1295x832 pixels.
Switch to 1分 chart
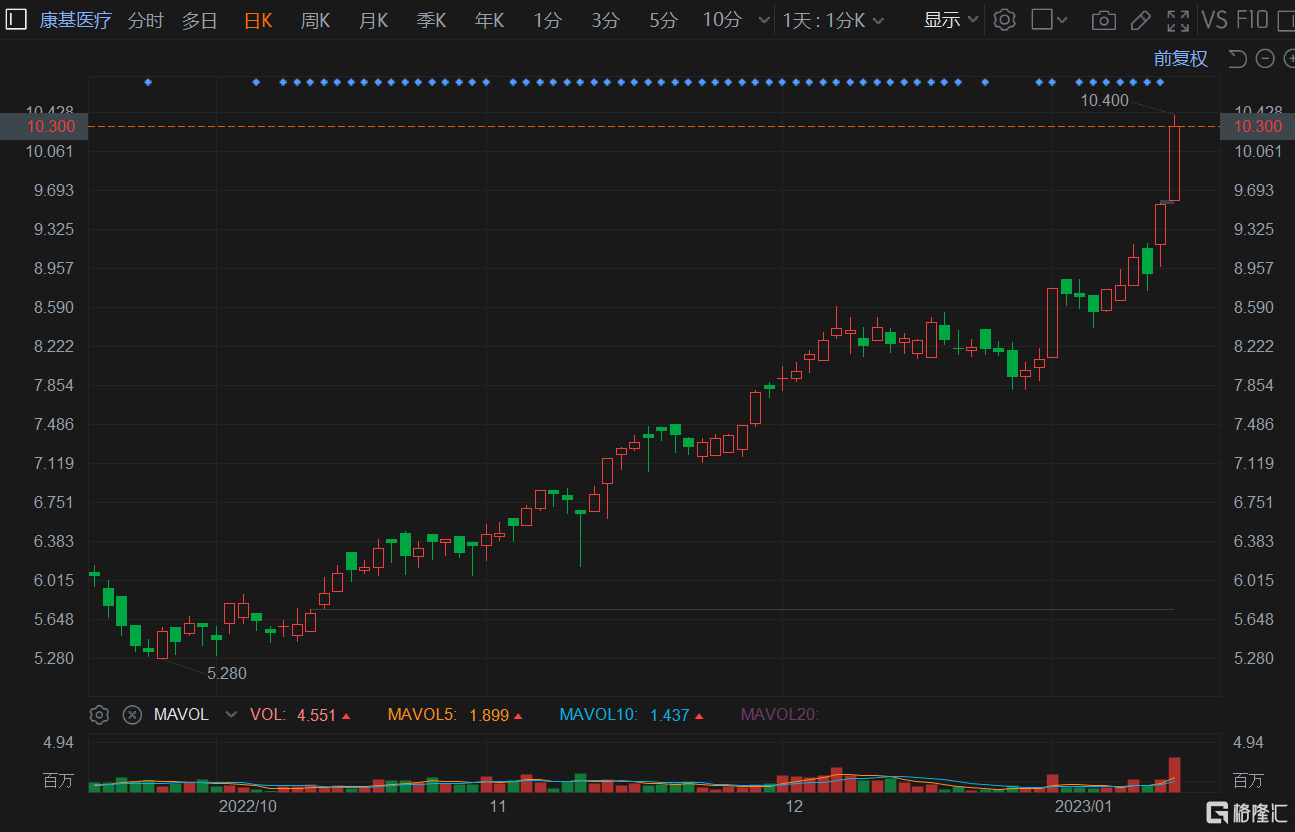click(x=547, y=20)
